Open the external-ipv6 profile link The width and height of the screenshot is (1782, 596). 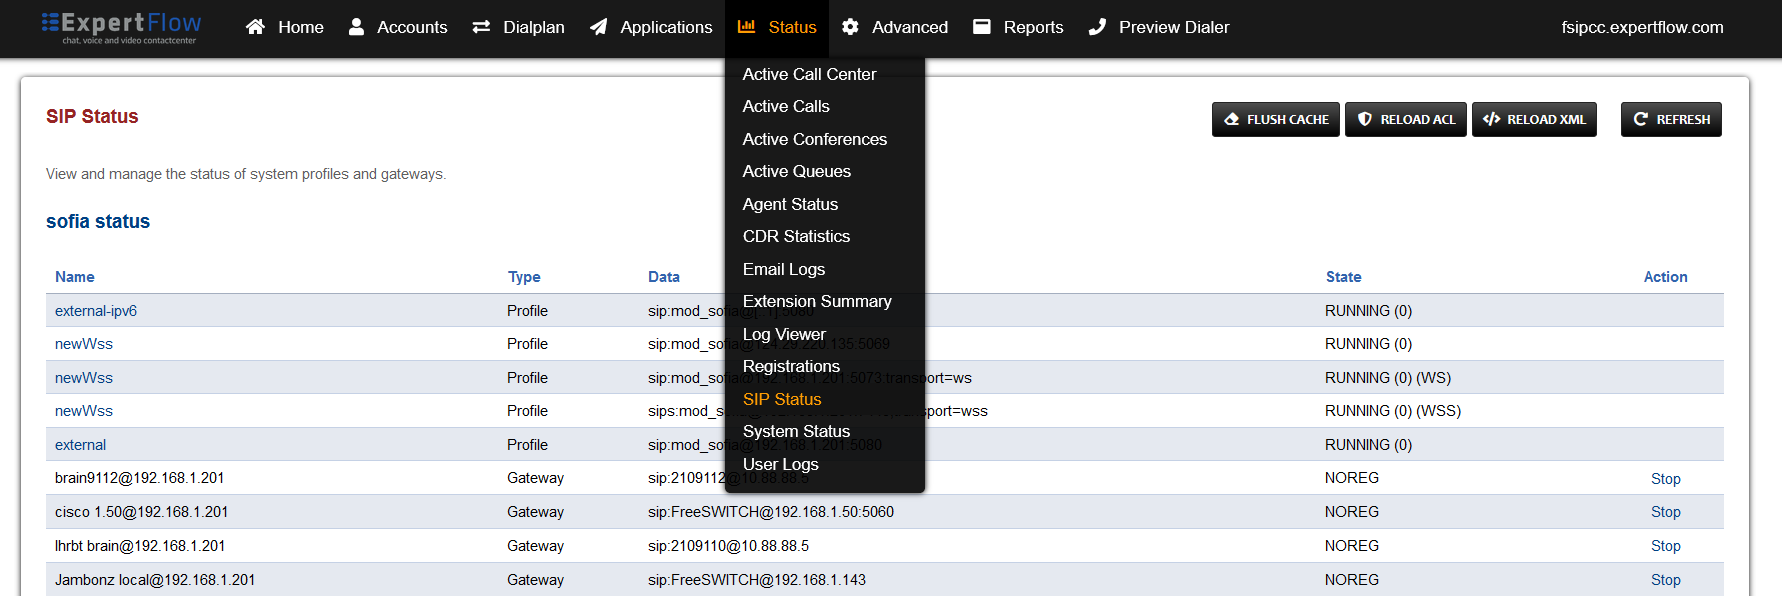96,311
